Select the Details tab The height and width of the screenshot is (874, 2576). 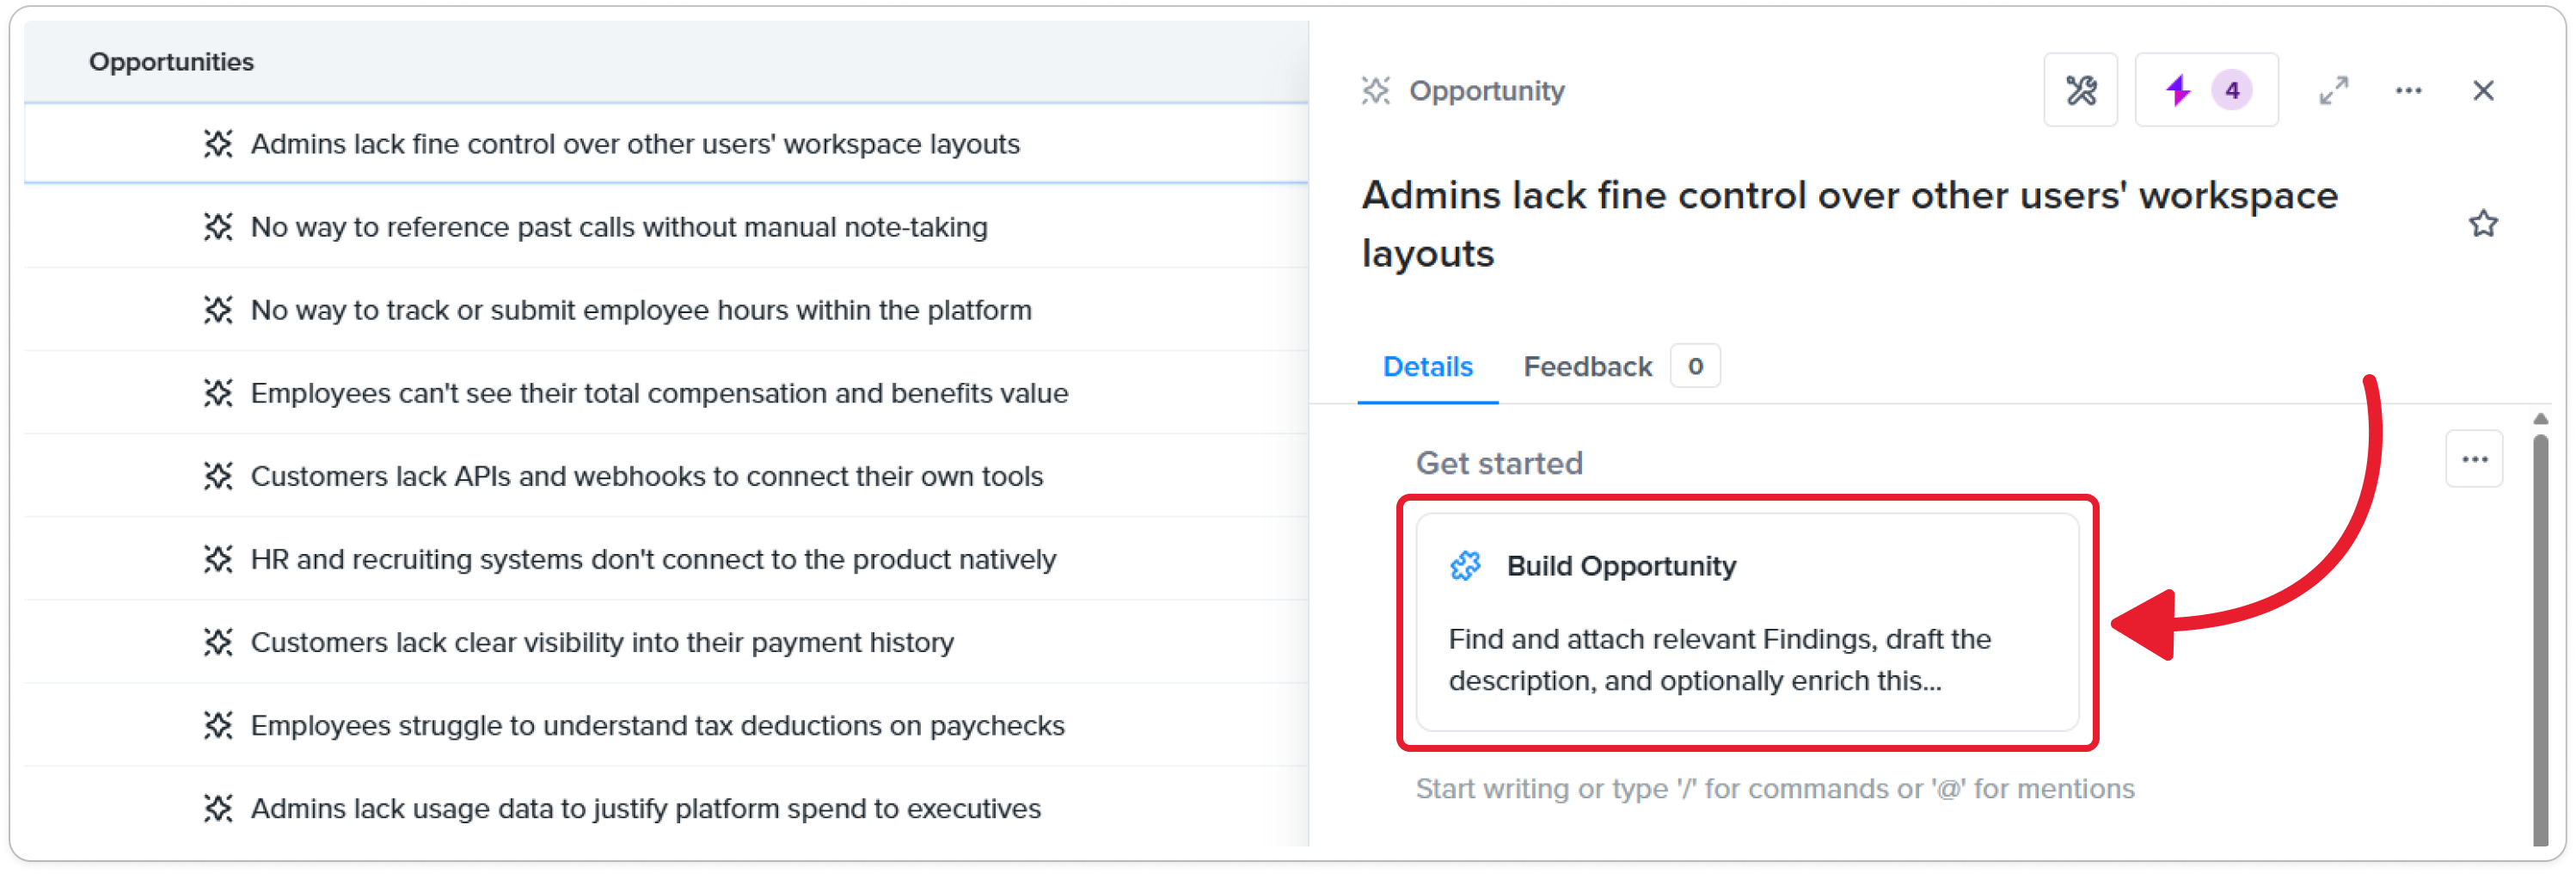[1427, 367]
